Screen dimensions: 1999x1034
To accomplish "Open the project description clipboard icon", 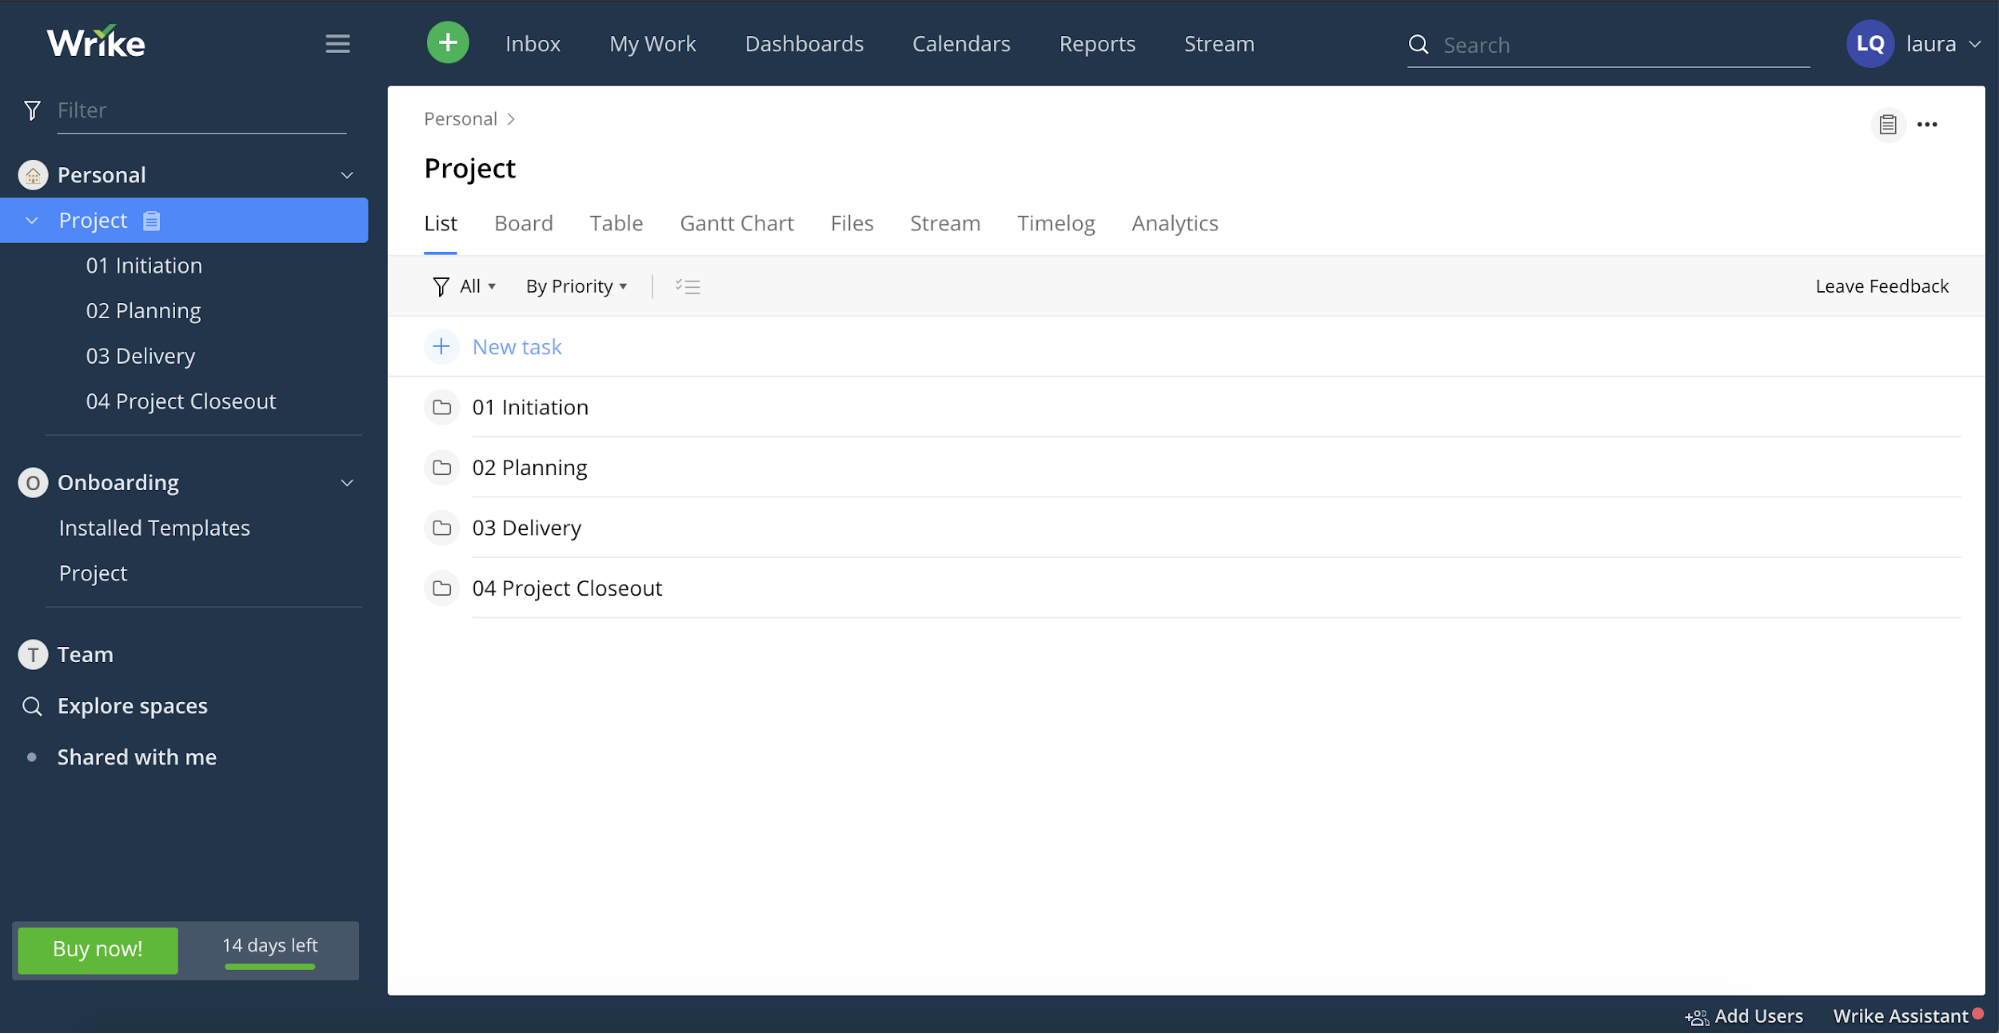I will pyautogui.click(x=1887, y=124).
